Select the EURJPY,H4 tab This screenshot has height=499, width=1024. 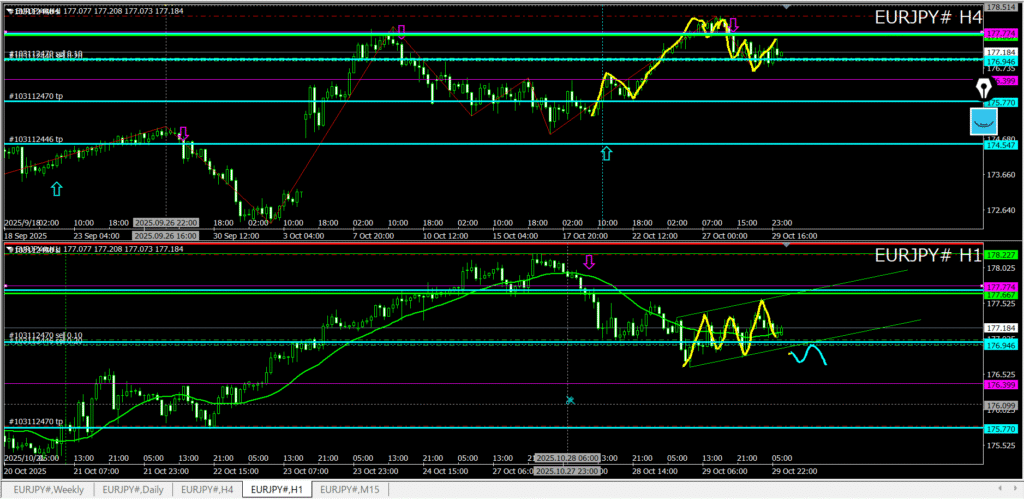click(x=211, y=489)
